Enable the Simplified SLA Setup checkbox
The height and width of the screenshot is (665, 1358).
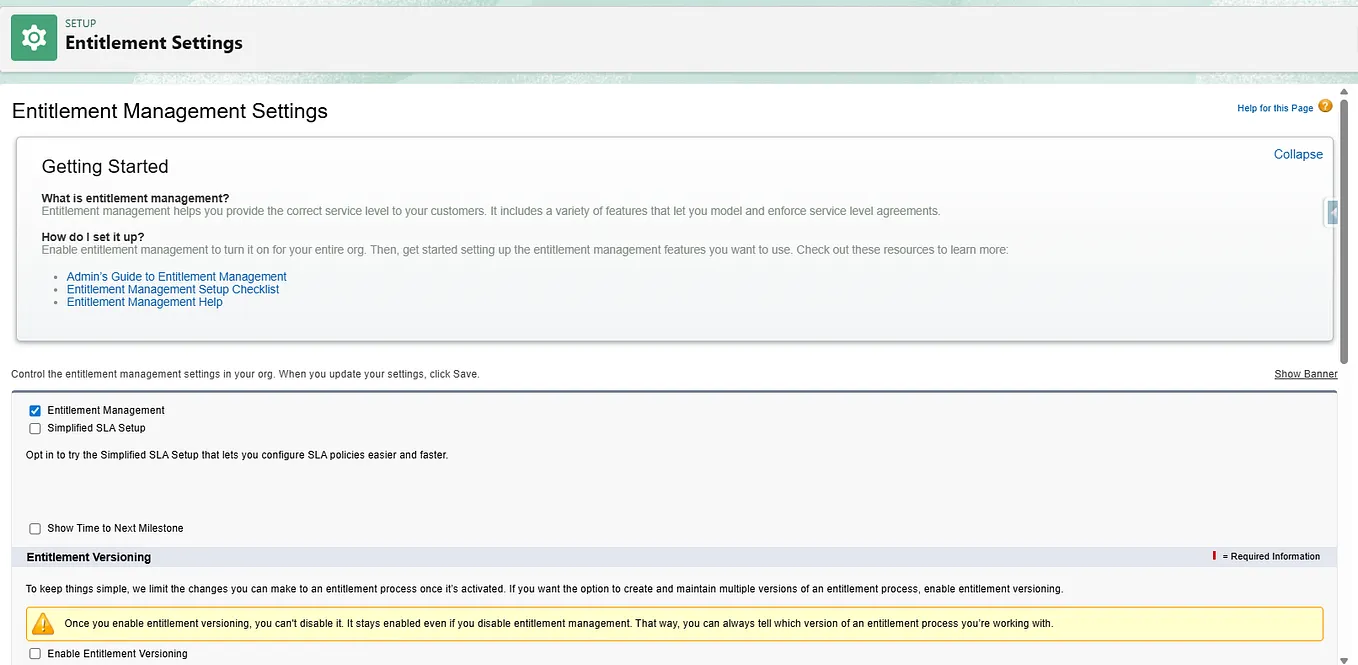tap(35, 428)
